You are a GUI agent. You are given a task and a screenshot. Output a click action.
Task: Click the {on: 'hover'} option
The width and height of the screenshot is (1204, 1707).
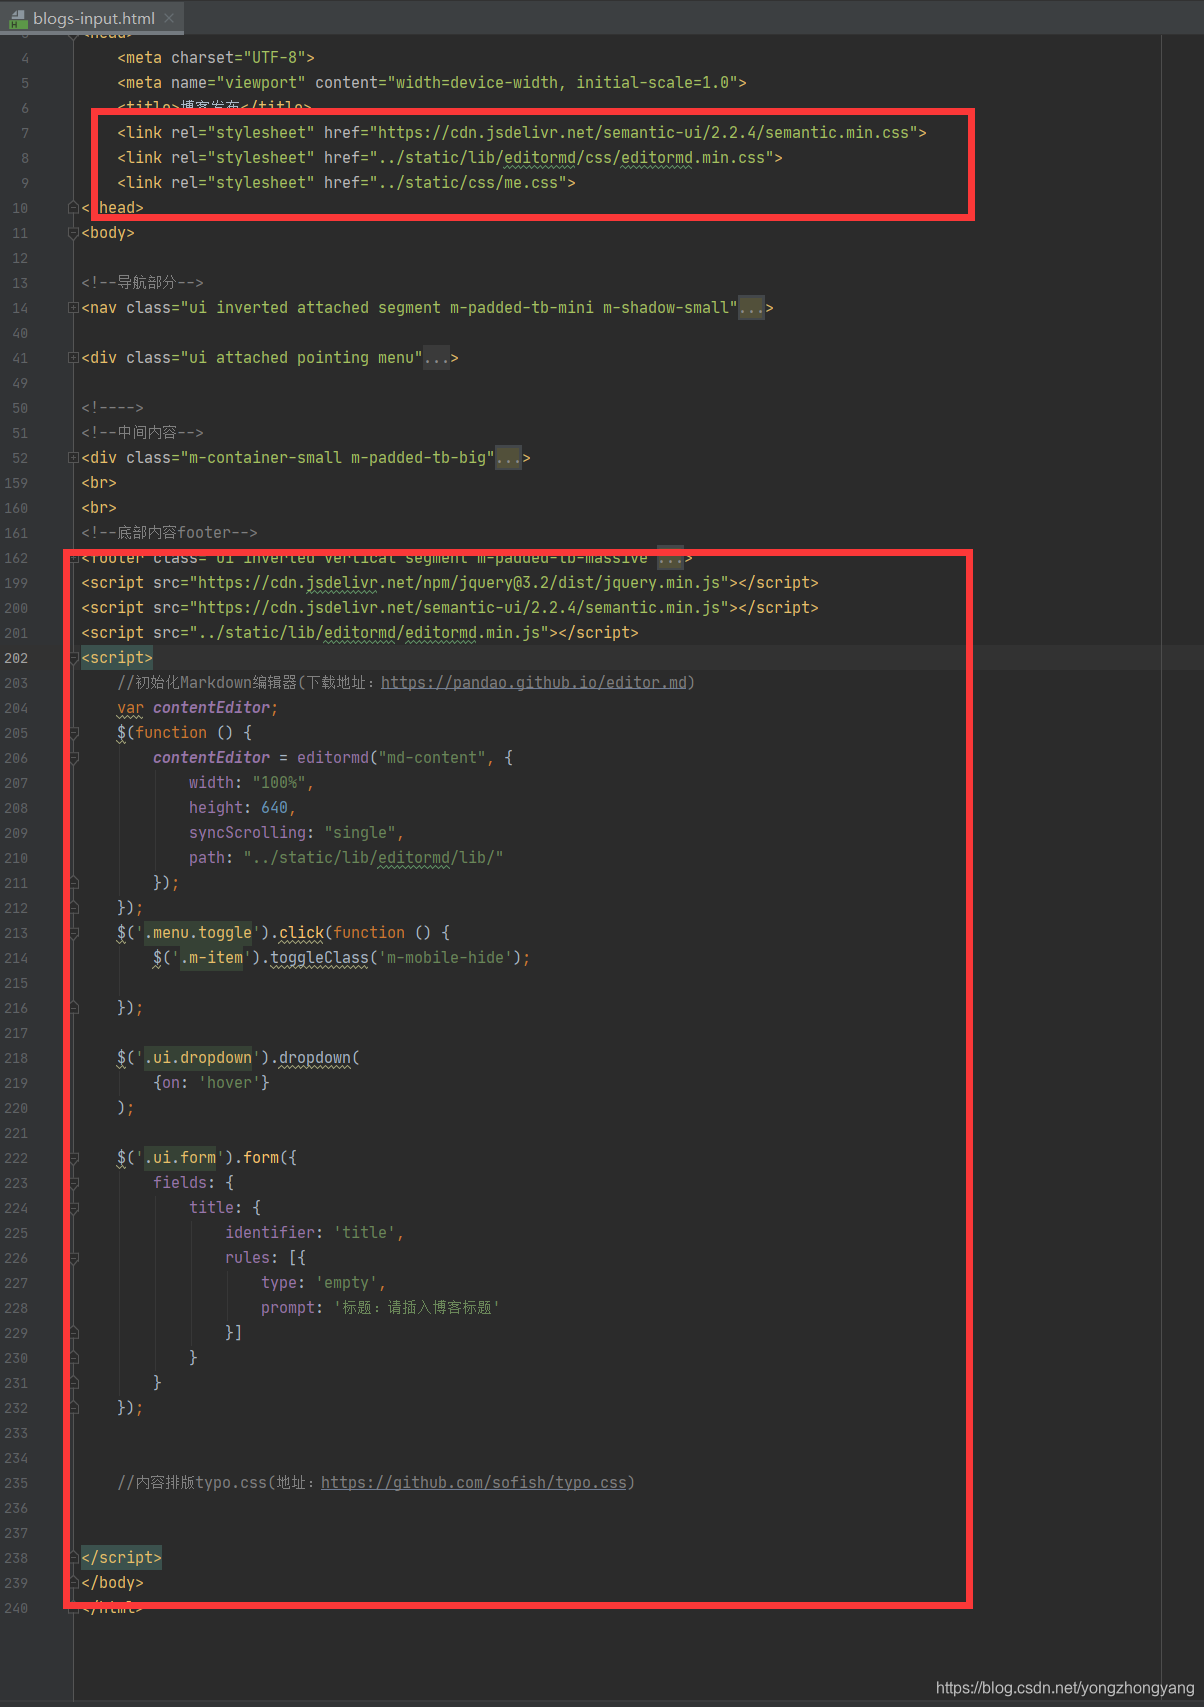[x=211, y=1083]
